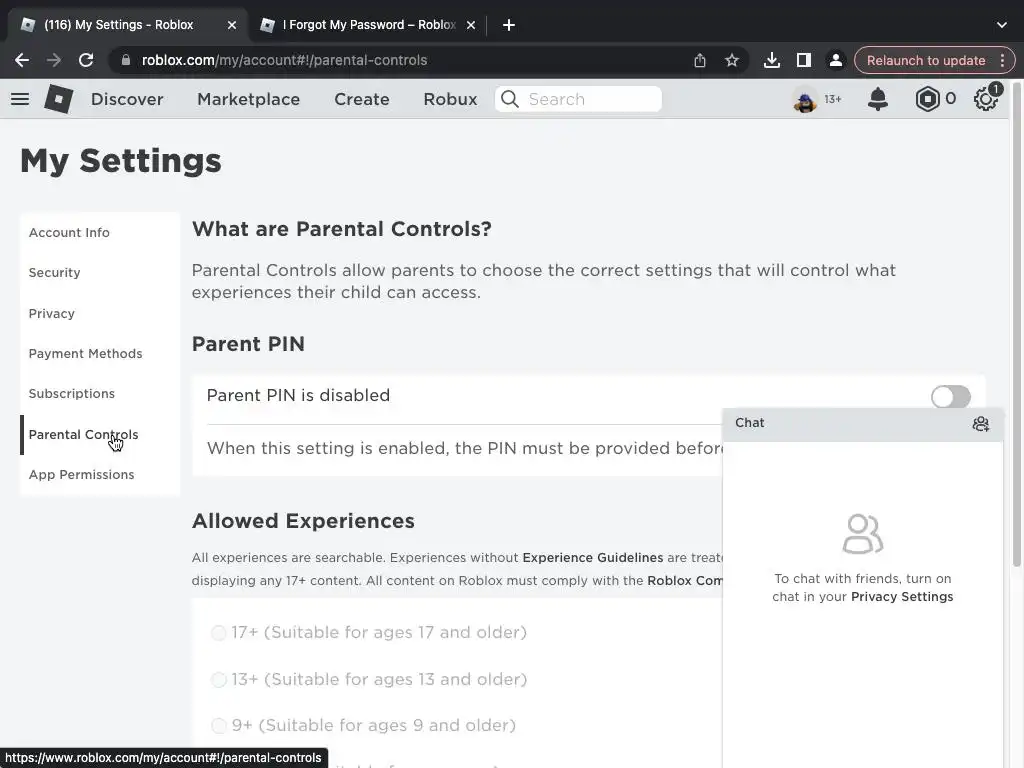The width and height of the screenshot is (1024, 768).
Task: Expand the Chrome tab search chevron
Action: tap(1002, 25)
